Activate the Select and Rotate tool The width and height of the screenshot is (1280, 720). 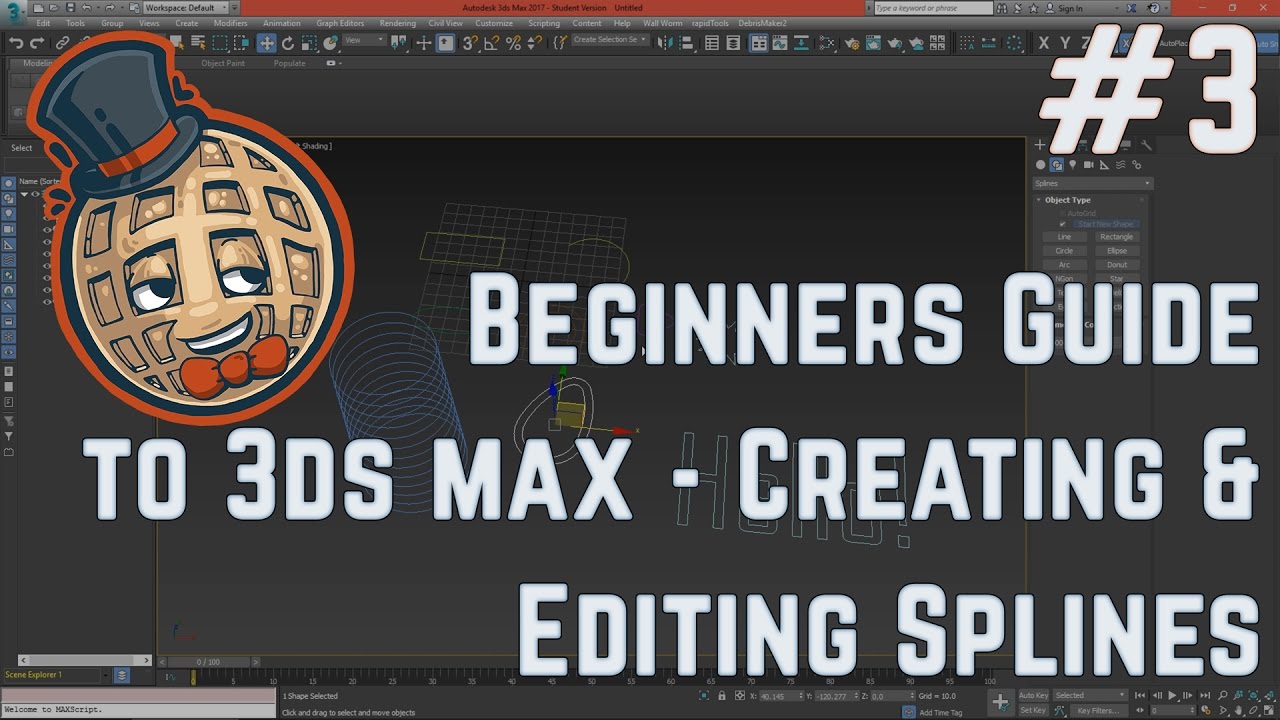(x=288, y=43)
